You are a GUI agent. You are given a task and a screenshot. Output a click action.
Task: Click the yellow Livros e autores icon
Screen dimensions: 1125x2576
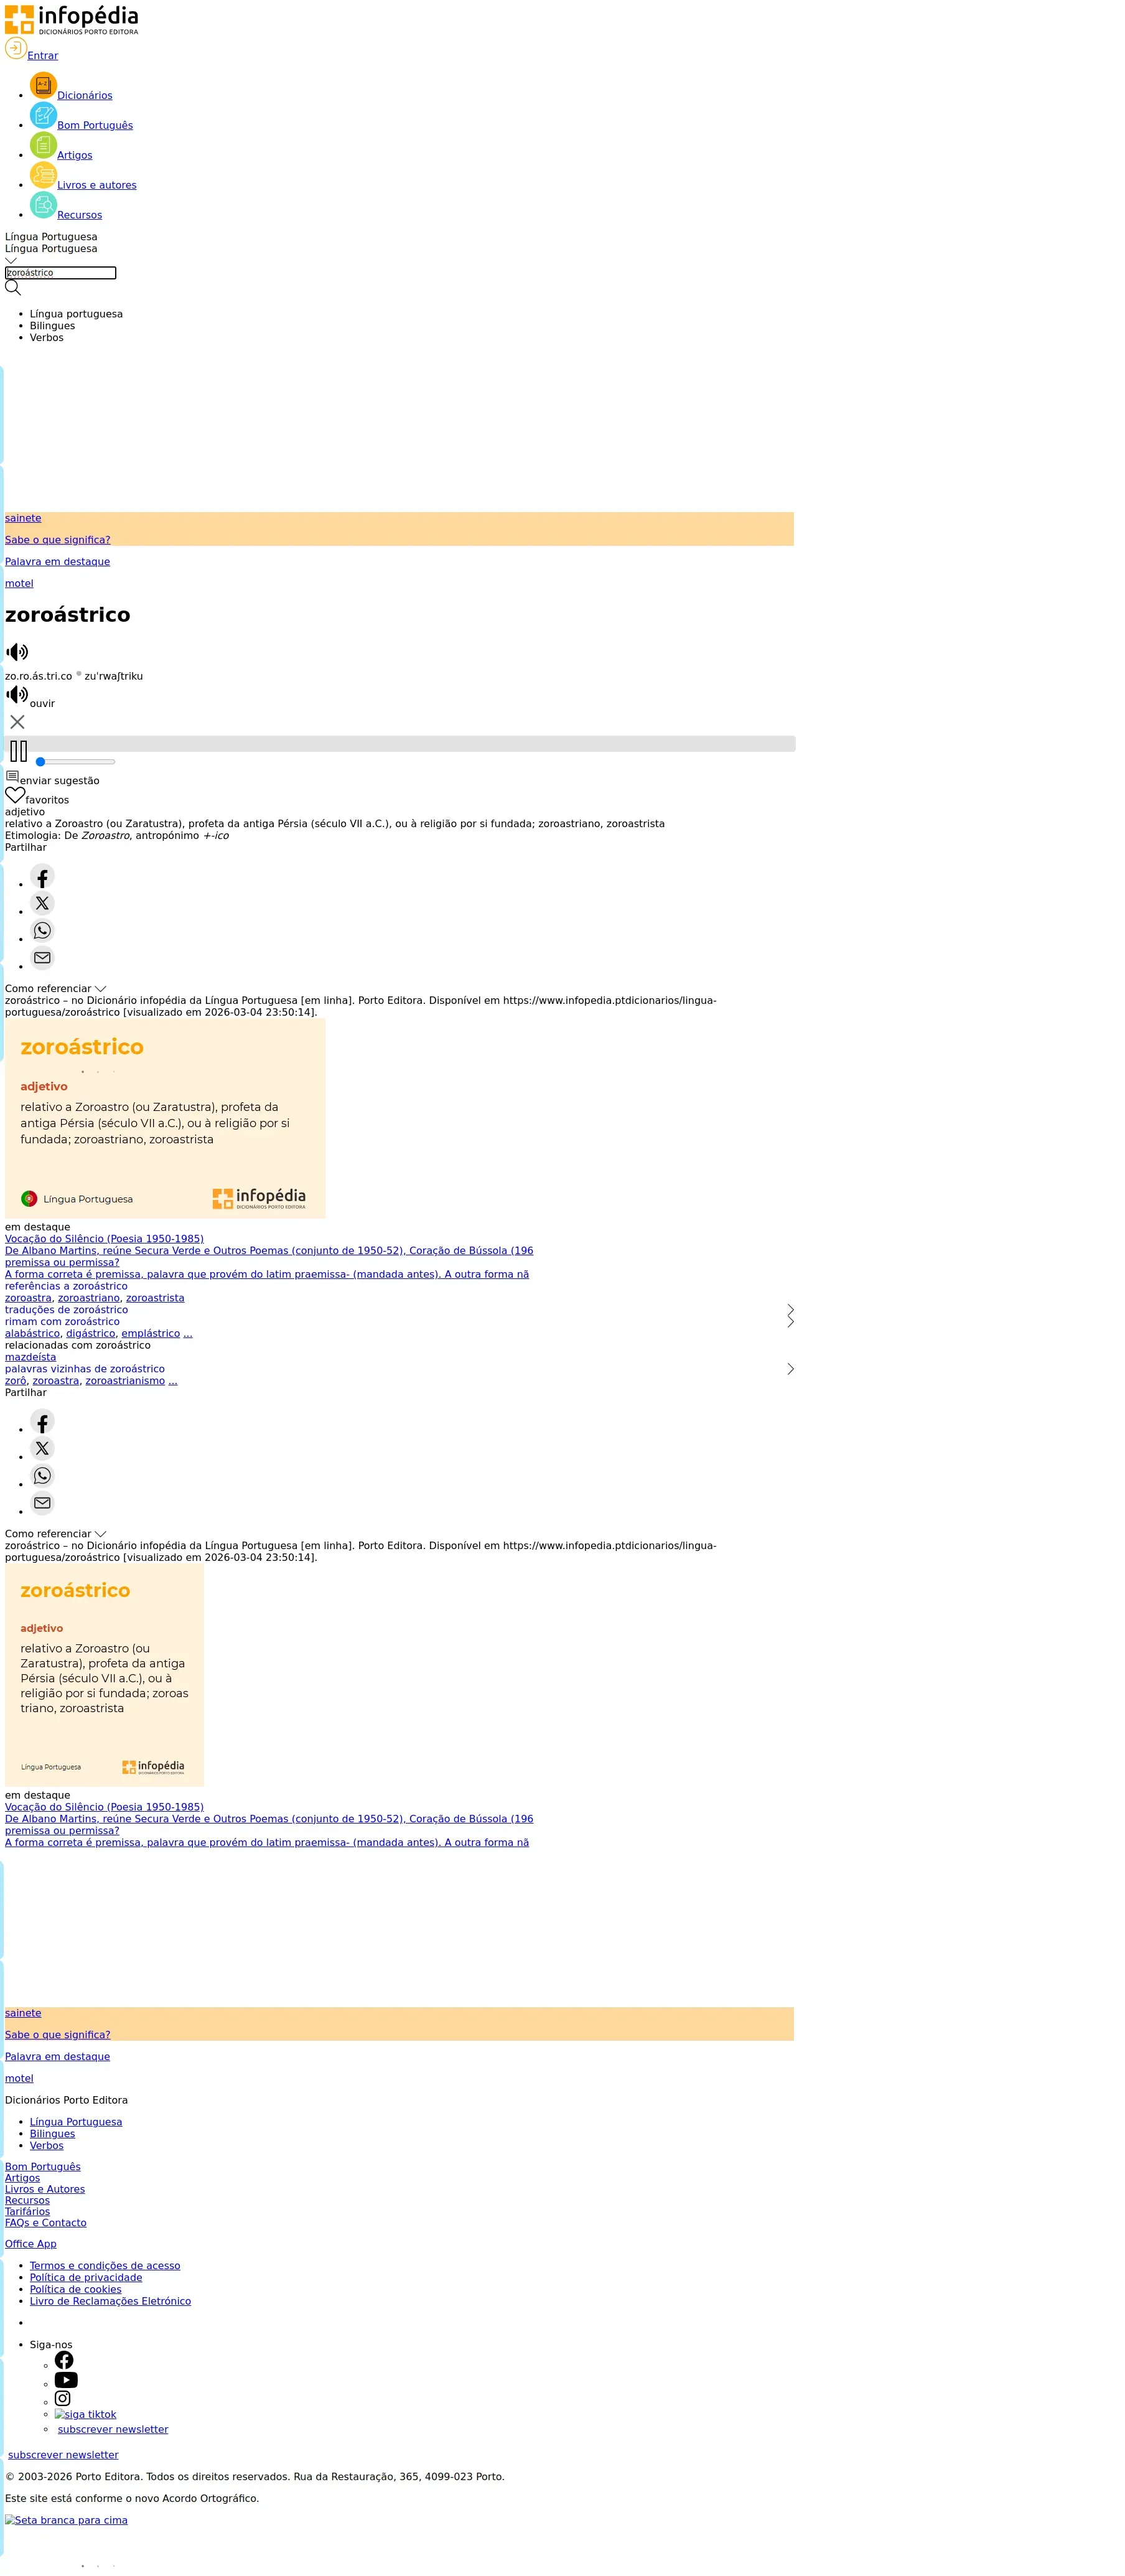[x=43, y=176]
